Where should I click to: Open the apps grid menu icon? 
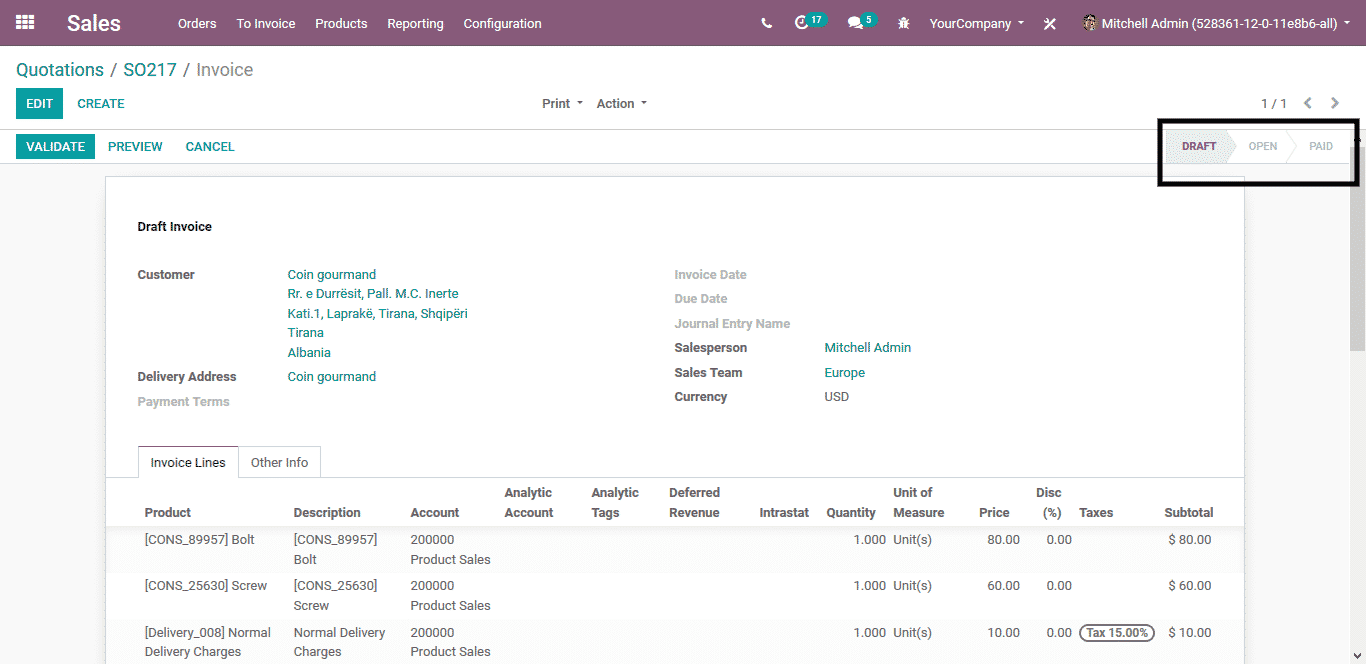tap(25, 22)
